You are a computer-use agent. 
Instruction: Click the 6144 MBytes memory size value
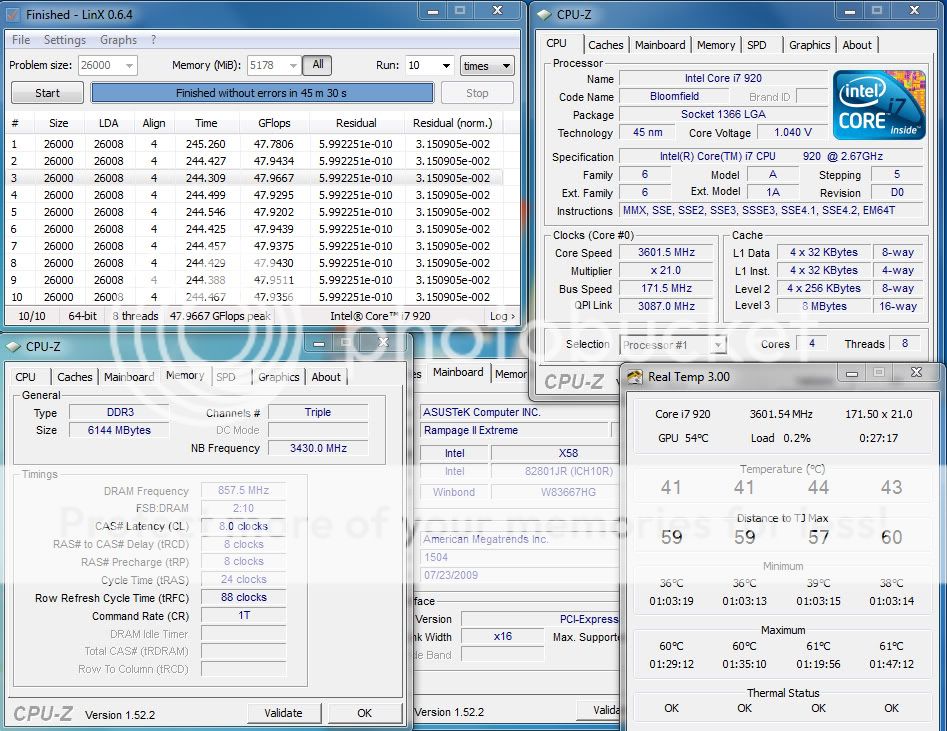119,430
